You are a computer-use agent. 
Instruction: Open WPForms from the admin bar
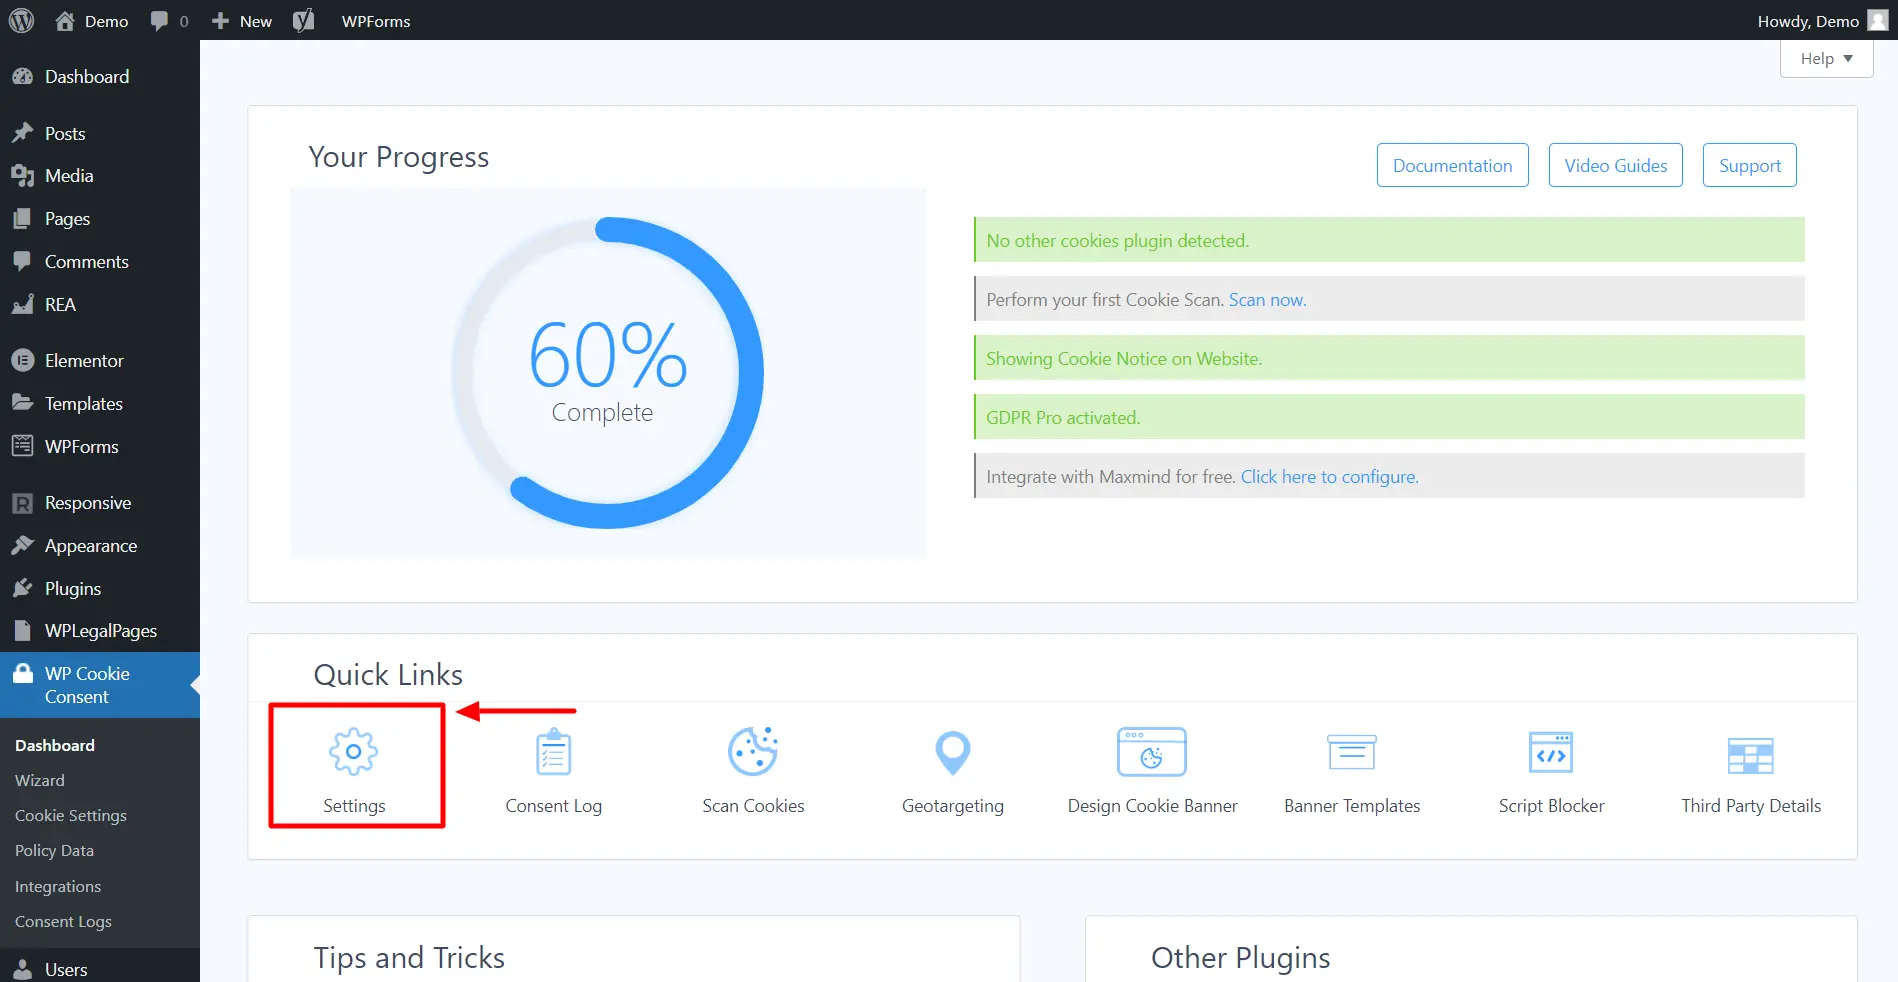pos(375,20)
